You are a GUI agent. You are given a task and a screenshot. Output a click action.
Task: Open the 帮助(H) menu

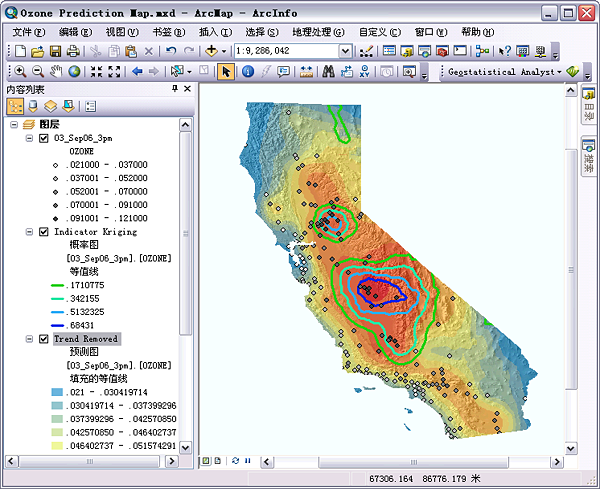[478, 32]
